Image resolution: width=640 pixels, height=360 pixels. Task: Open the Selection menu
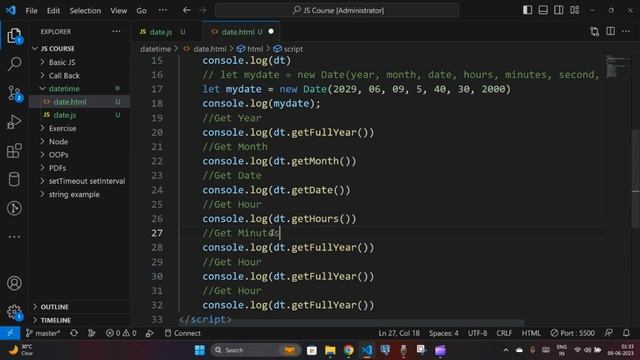coord(85,11)
